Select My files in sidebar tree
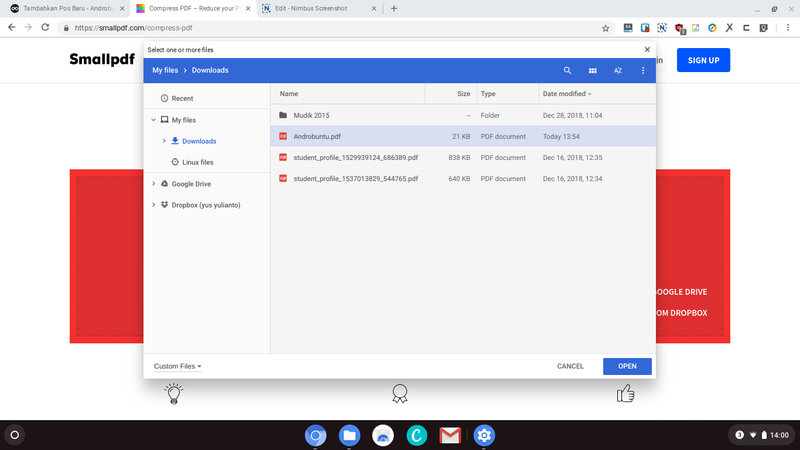800x450 pixels. coord(184,120)
